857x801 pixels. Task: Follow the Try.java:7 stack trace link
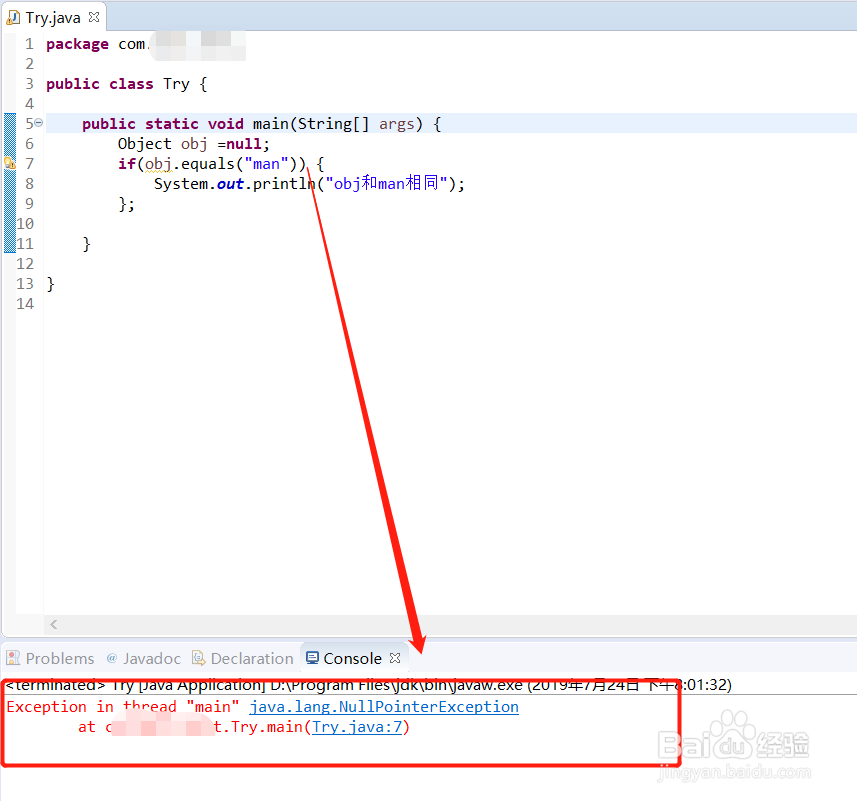pyautogui.click(x=357, y=727)
